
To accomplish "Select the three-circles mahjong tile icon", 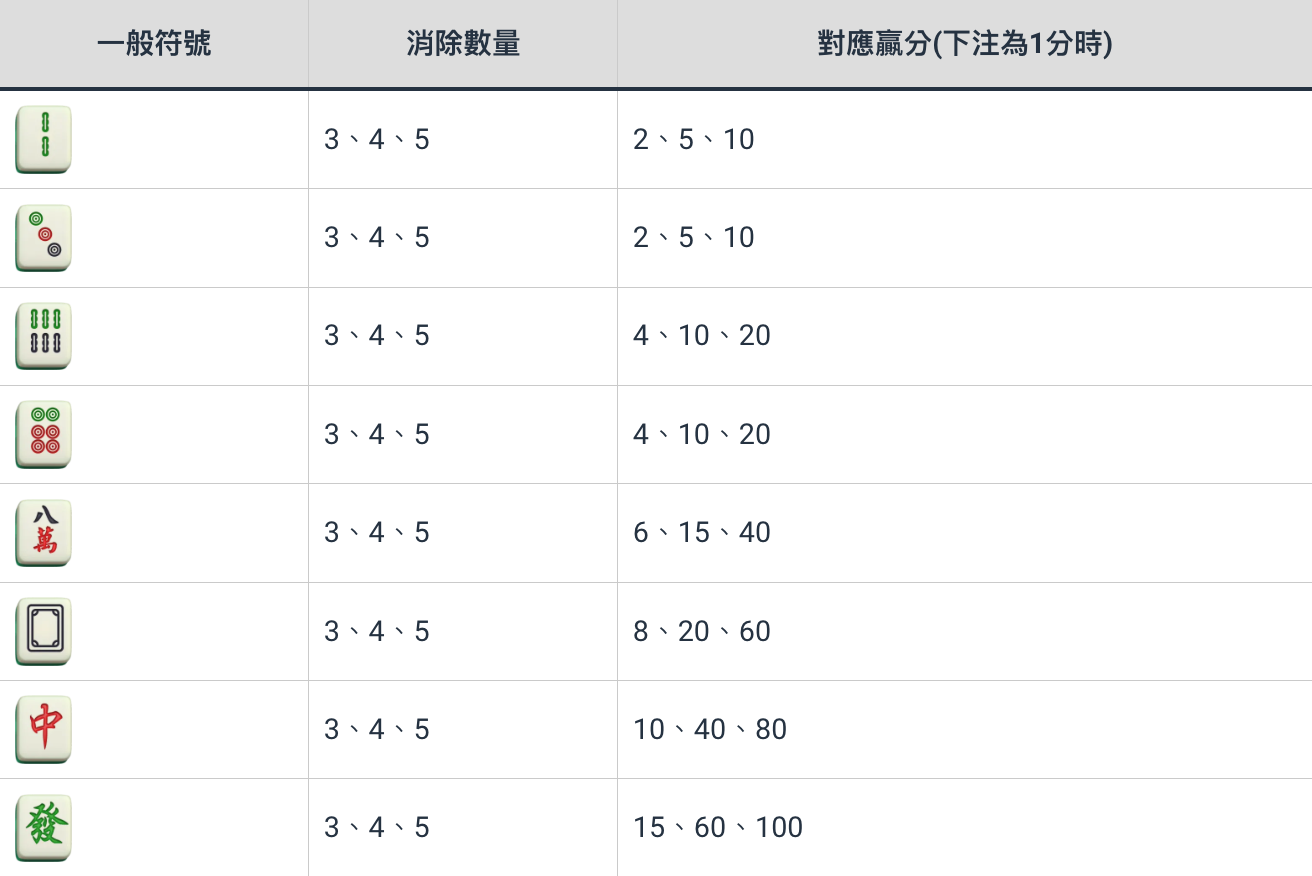I will [44, 237].
